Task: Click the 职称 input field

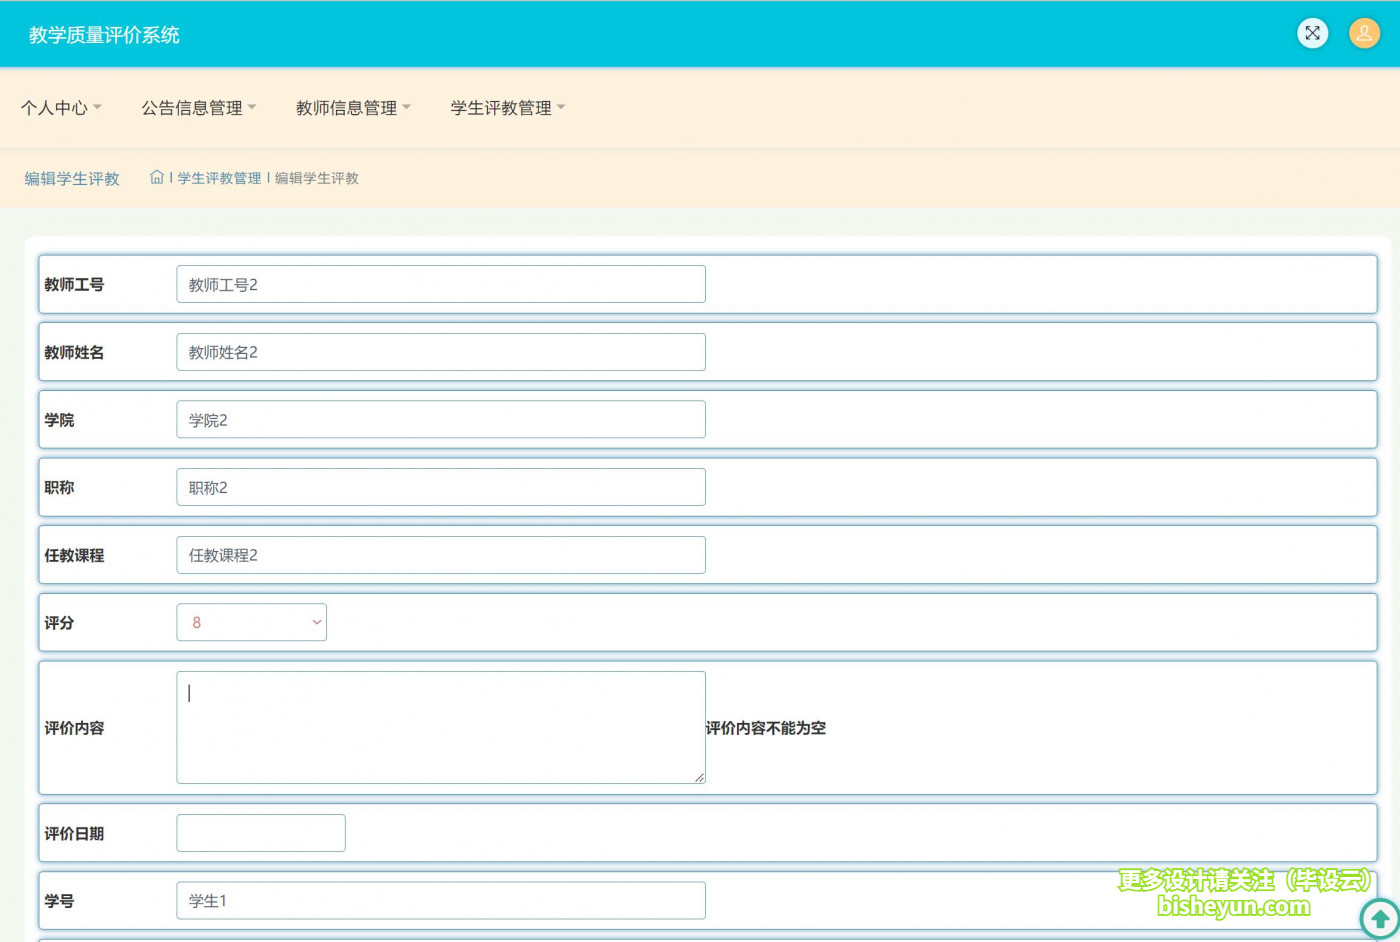Action: [x=440, y=487]
